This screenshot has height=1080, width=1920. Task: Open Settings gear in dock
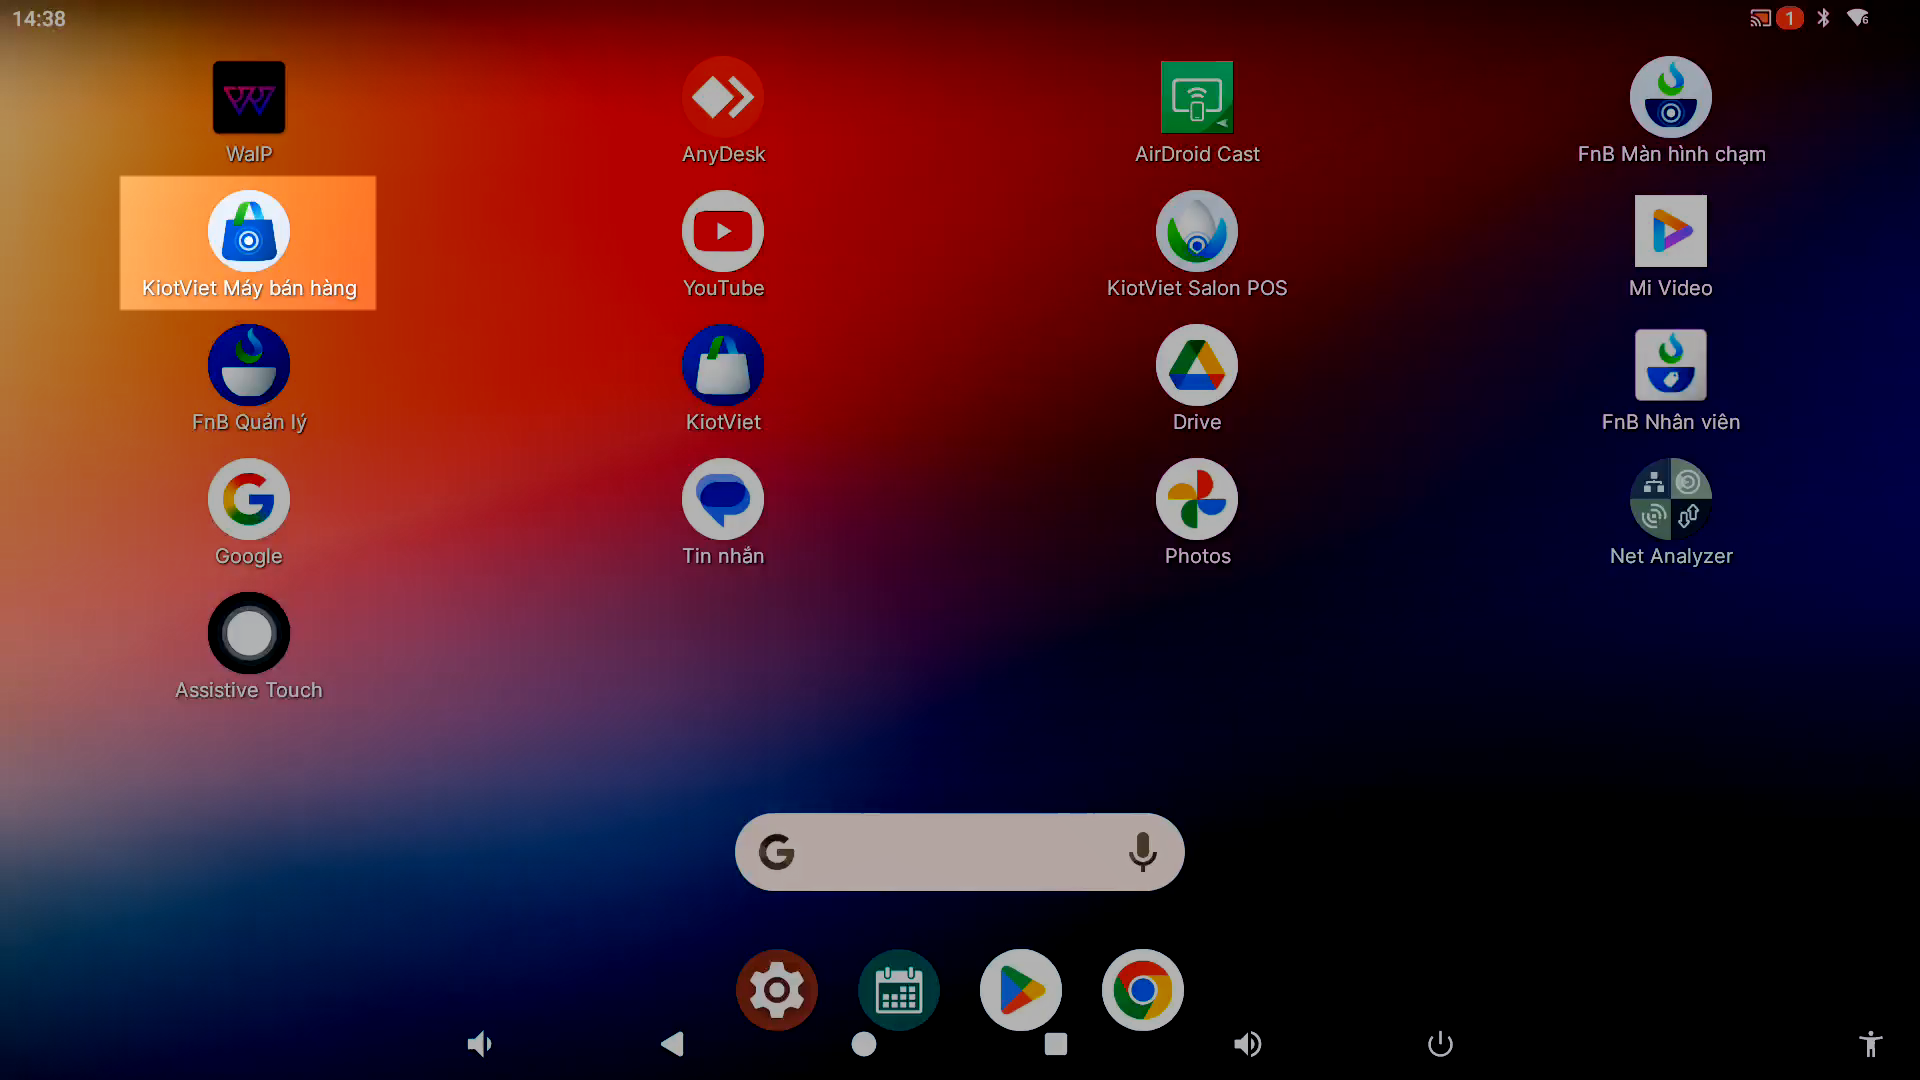click(x=777, y=990)
